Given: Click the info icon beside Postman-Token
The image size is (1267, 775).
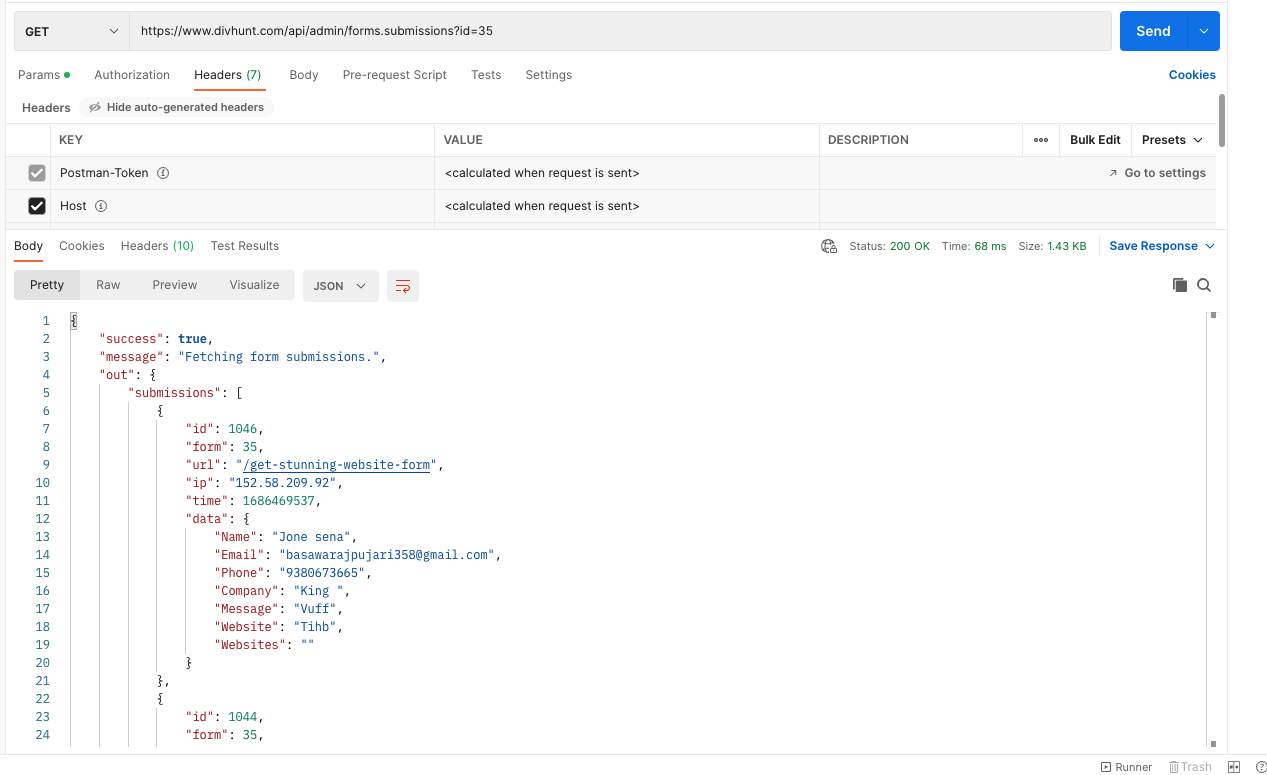Looking at the screenshot, I should (x=163, y=173).
